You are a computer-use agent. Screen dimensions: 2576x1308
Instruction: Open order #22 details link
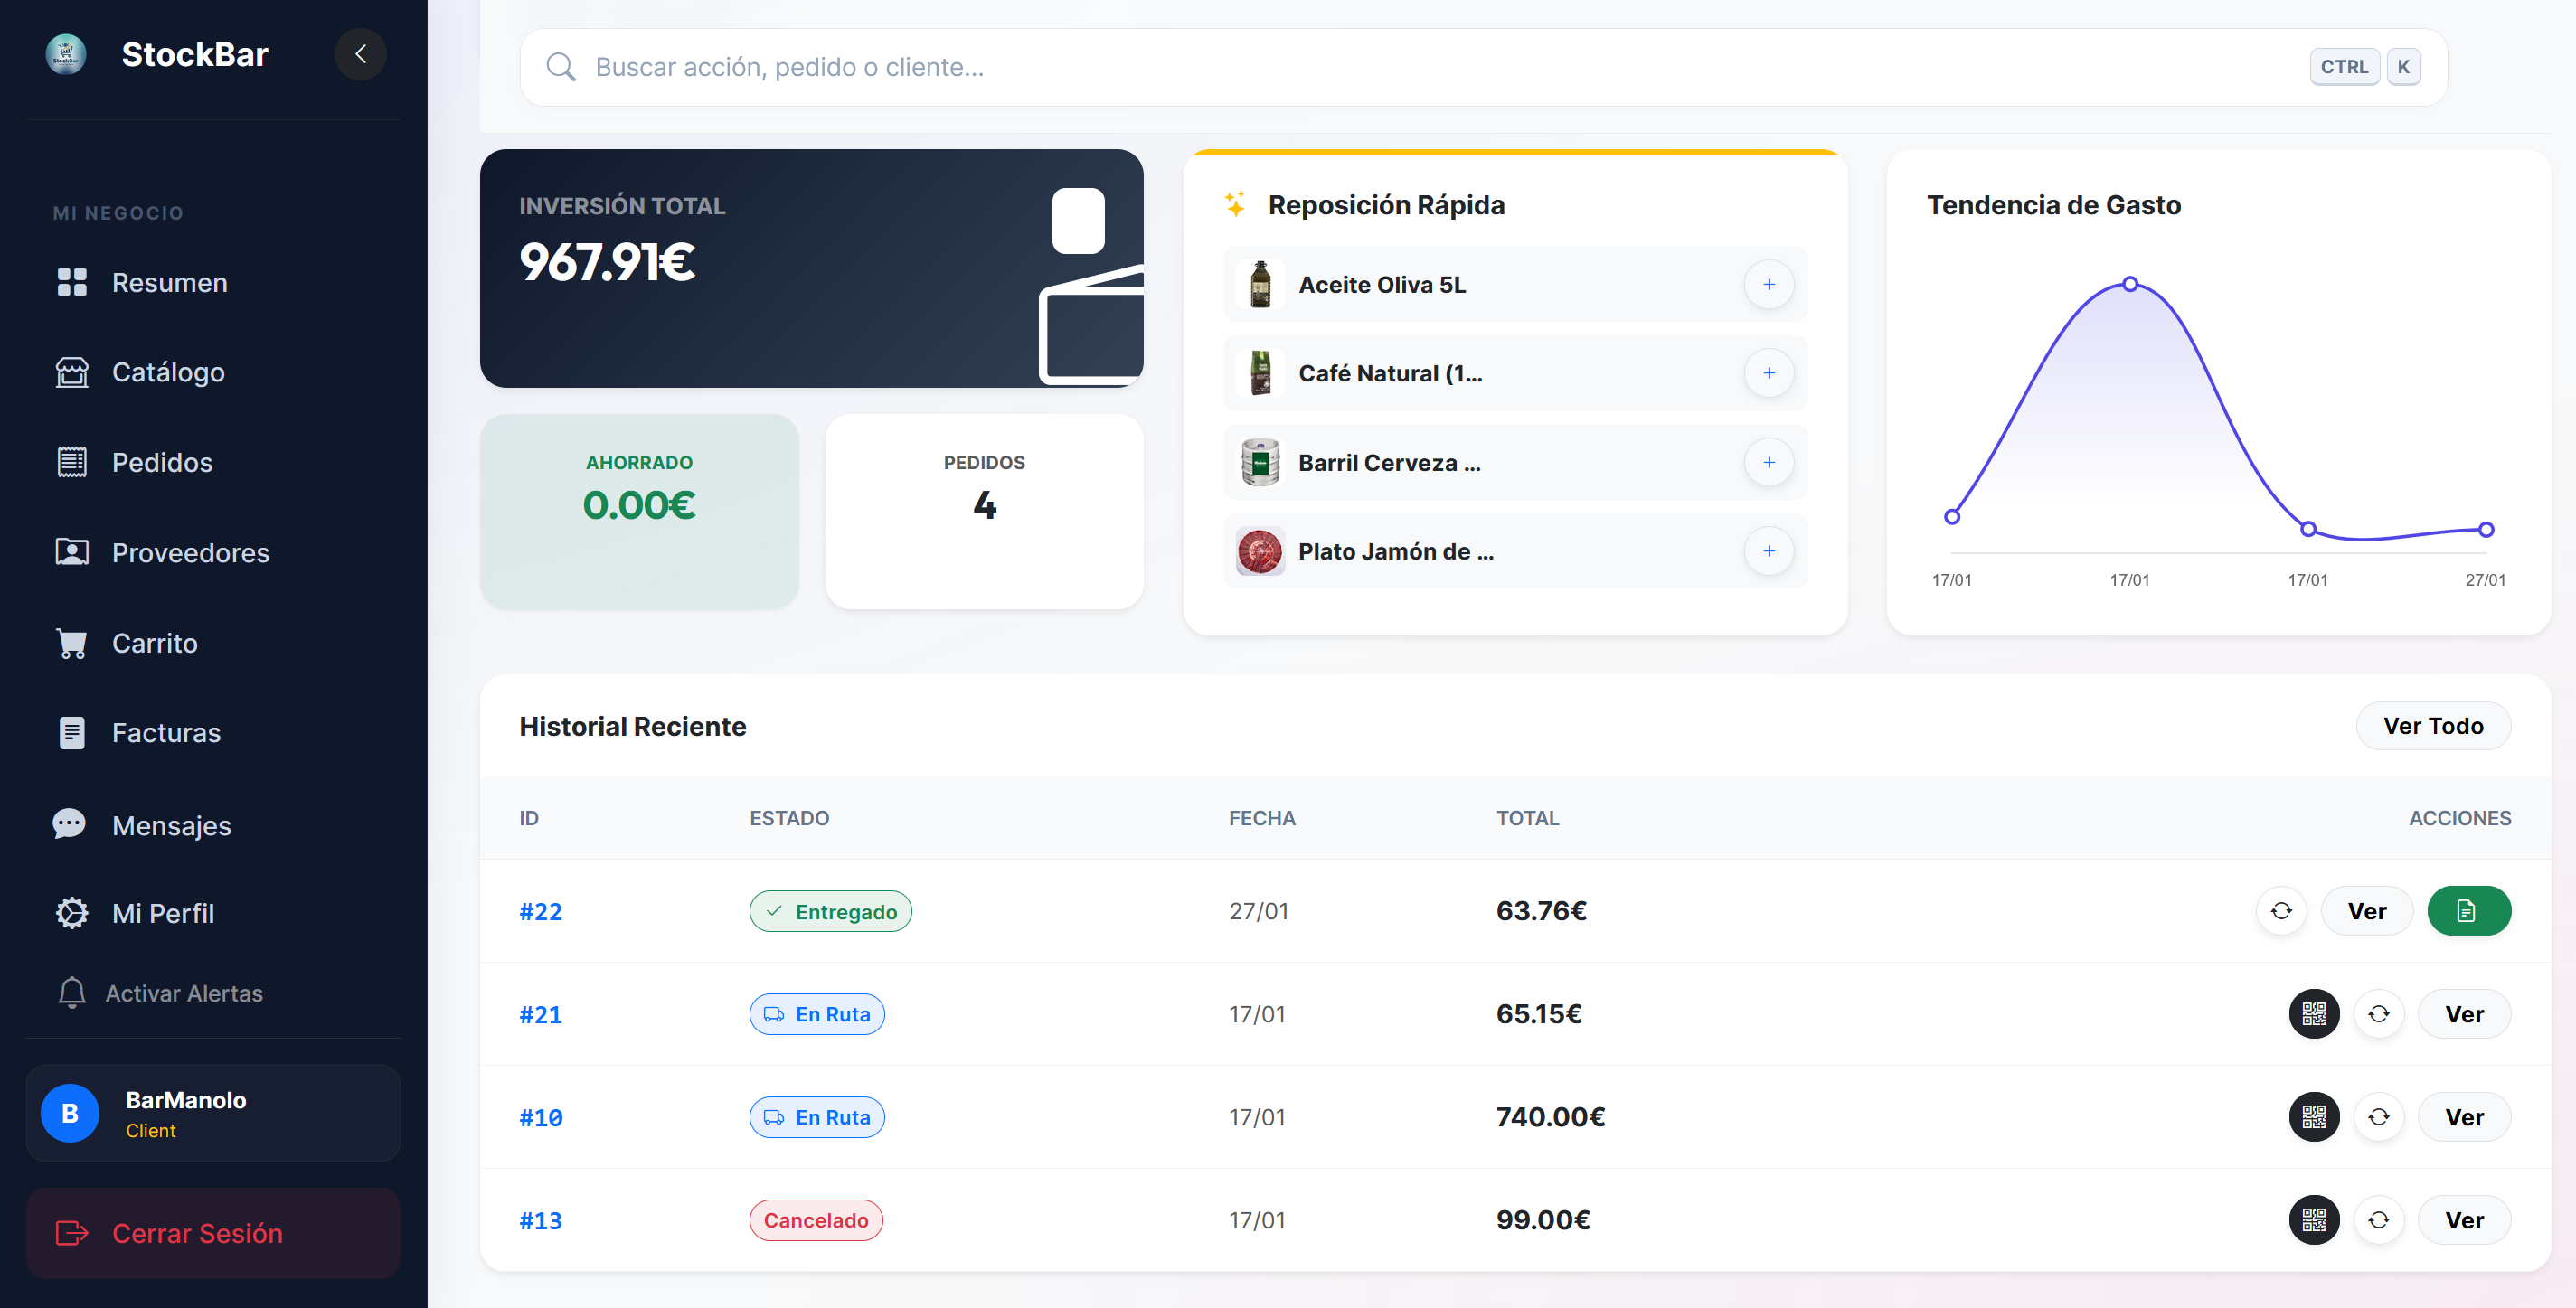[x=540, y=911]
